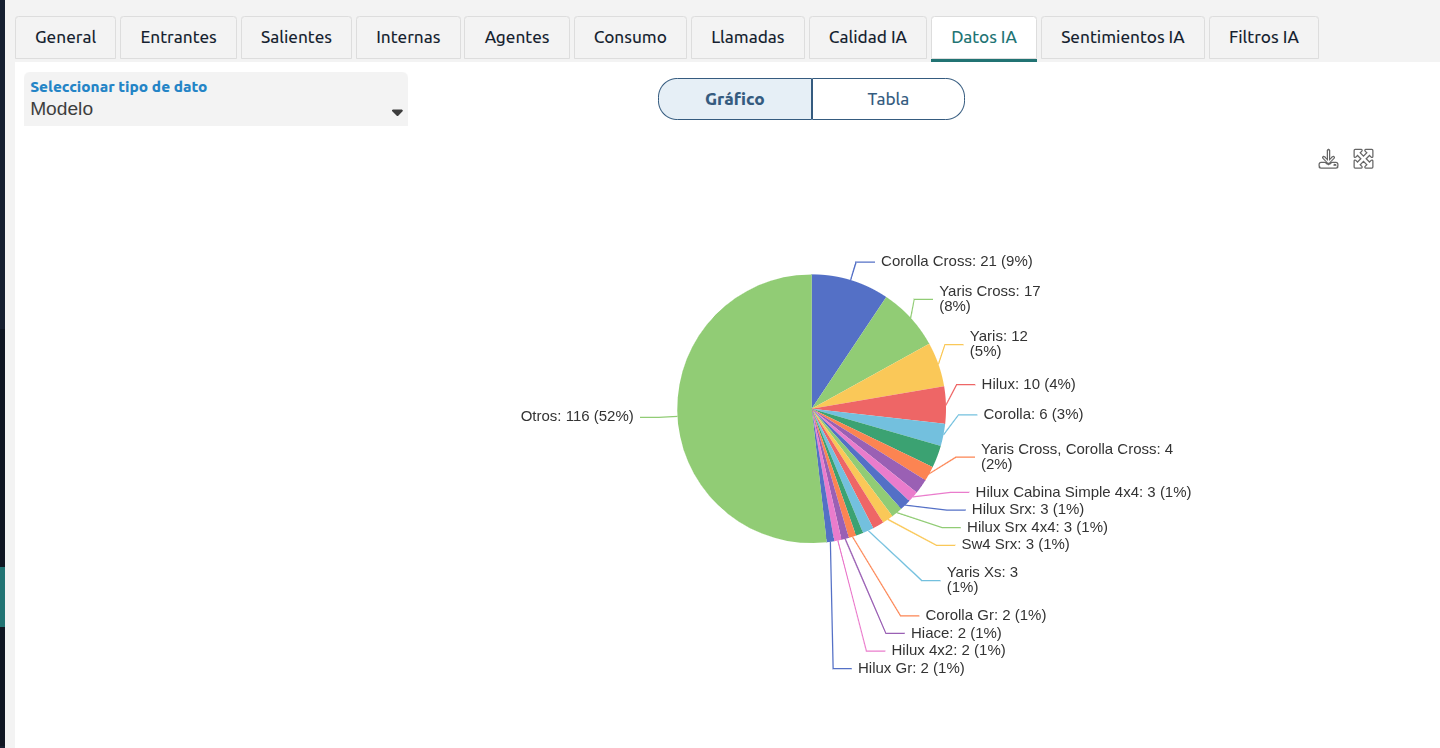This screenshot has width=1440, height=748.
Task: Open the General tab
Action: click(66, 38)
